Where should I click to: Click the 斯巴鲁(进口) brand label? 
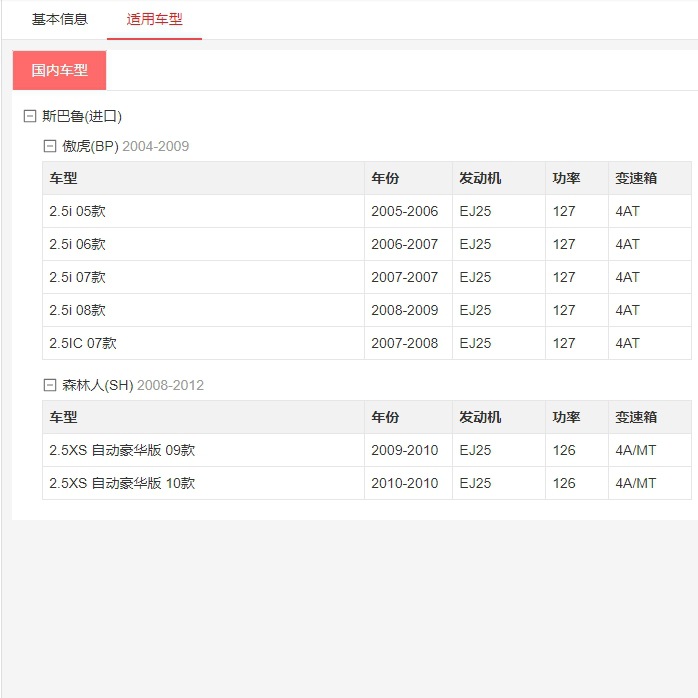tap(82, 117)
